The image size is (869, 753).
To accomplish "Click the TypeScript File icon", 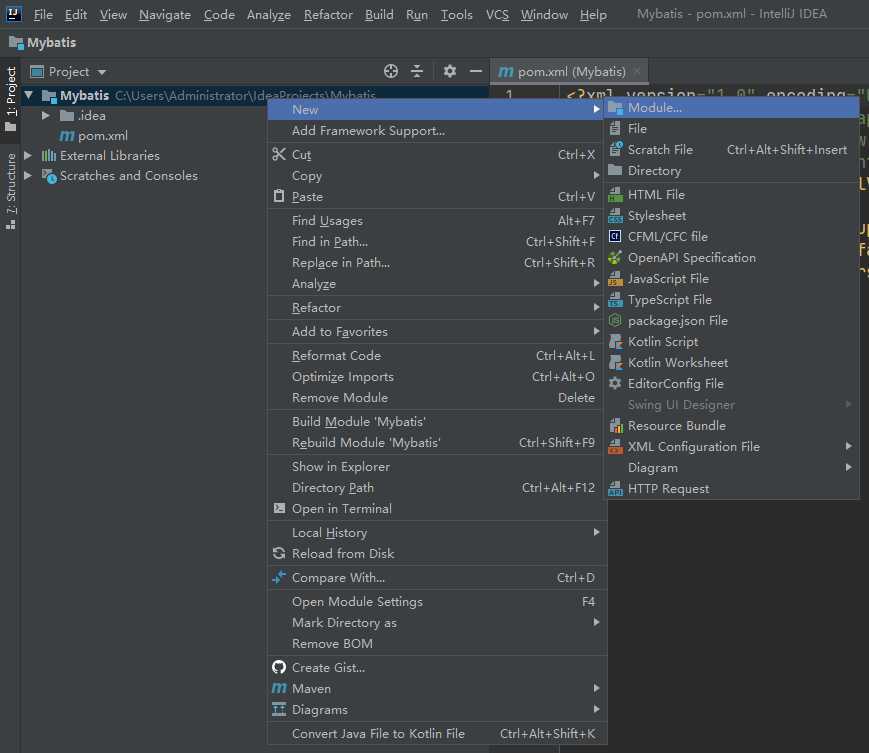I will (615, 299).
